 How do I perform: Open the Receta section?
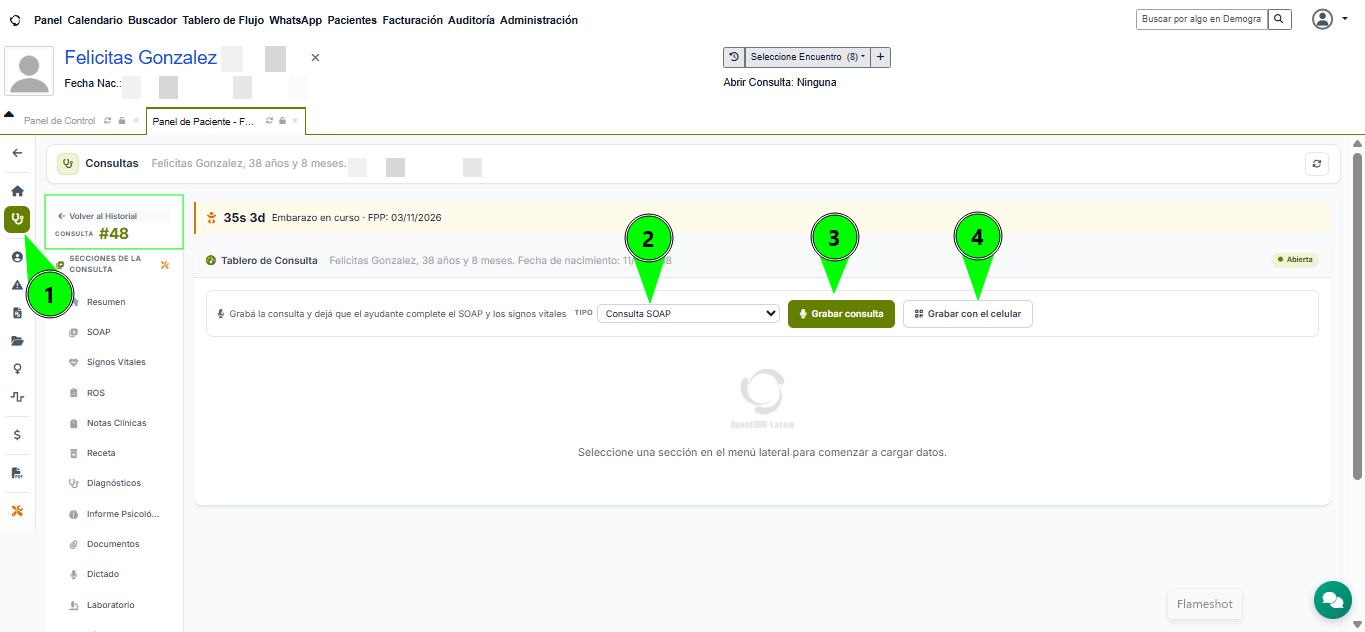[101, 453]
